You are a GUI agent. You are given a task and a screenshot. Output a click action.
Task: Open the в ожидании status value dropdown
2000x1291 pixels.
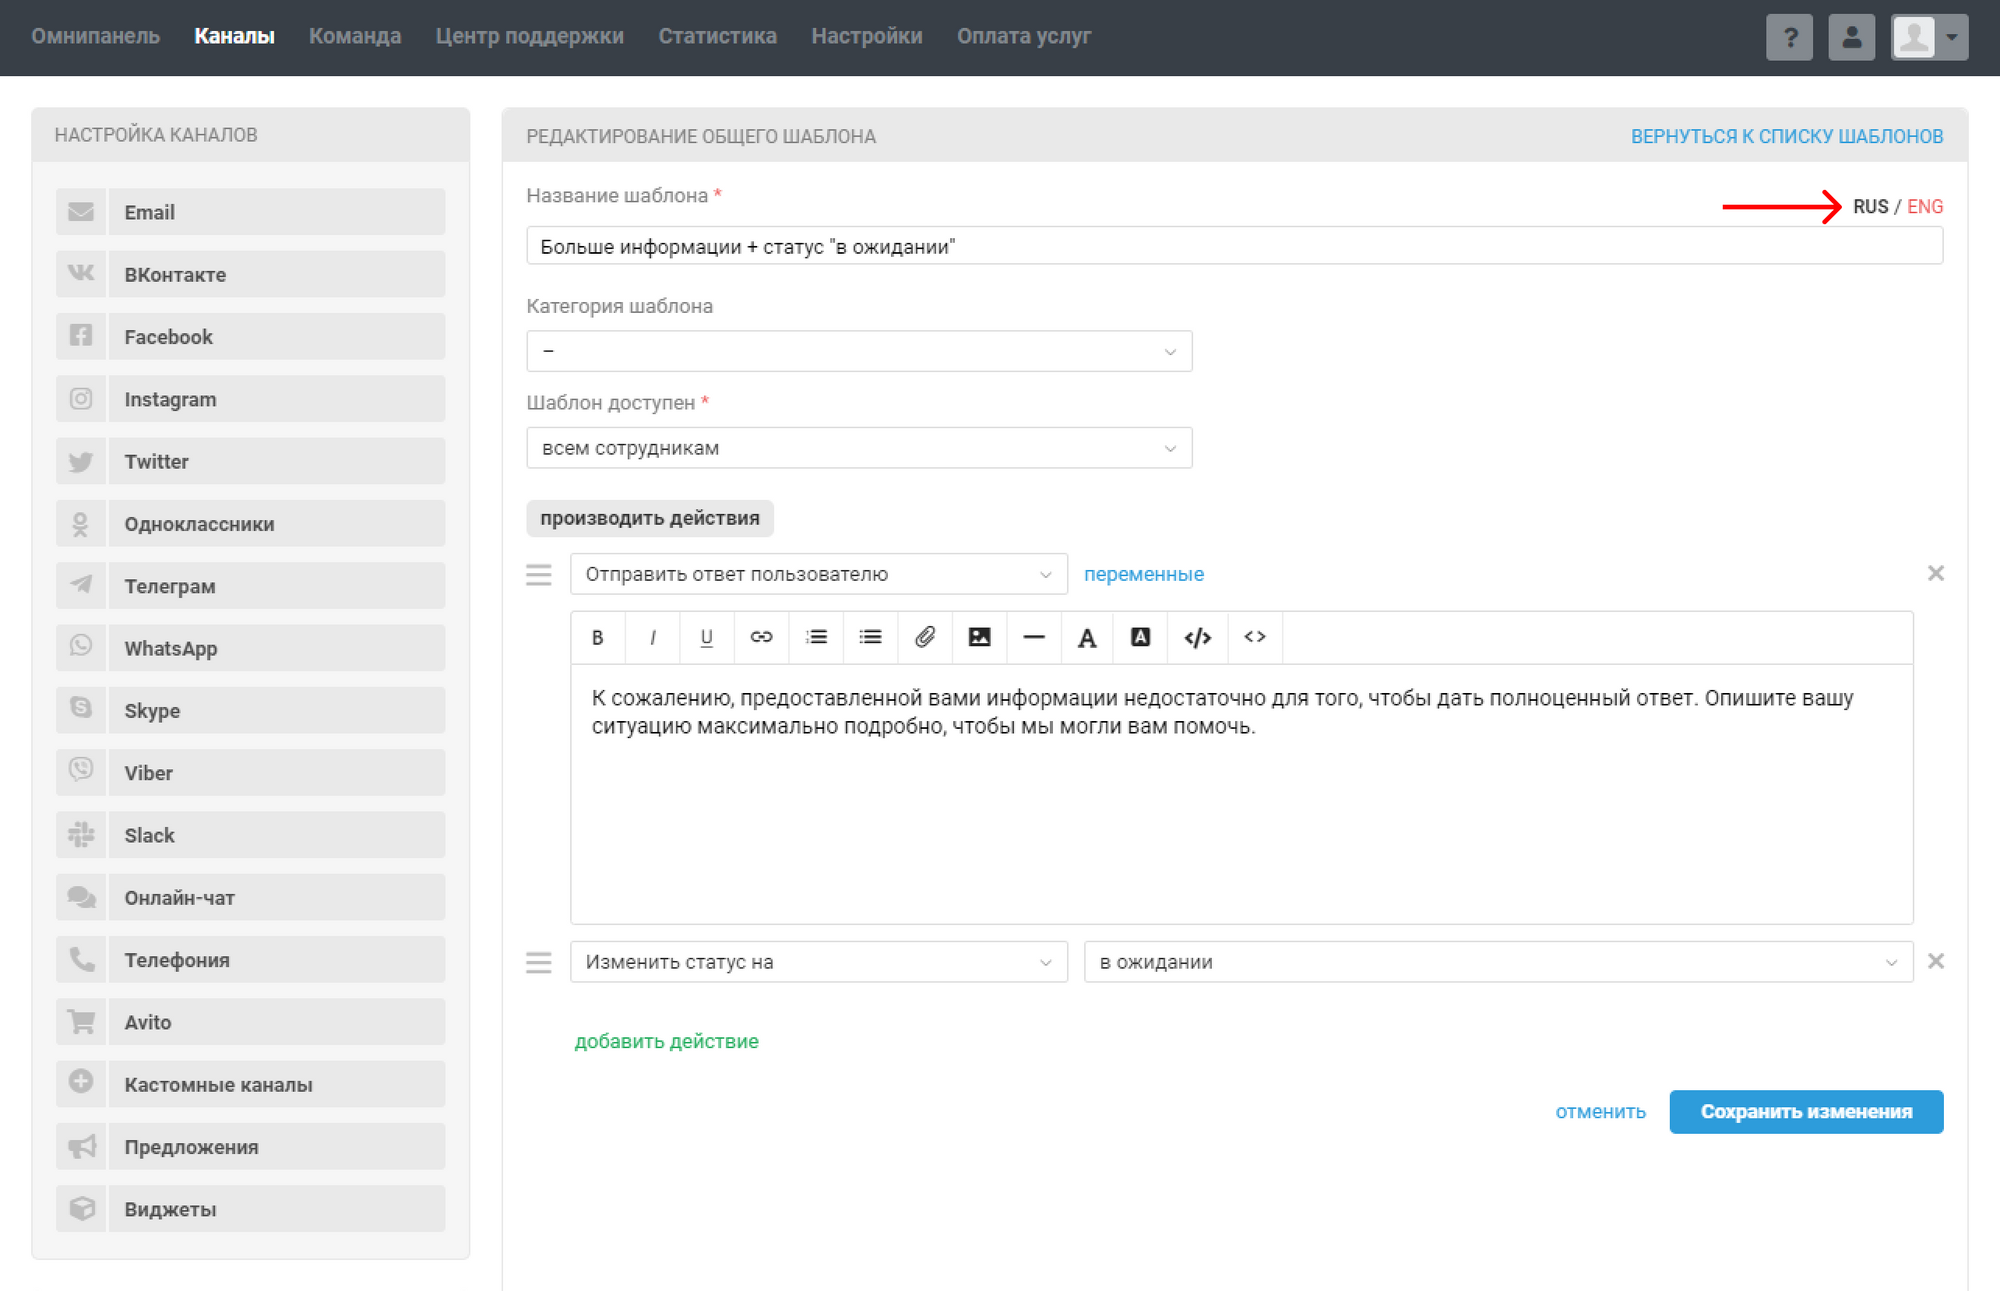tap(1498, 962)
